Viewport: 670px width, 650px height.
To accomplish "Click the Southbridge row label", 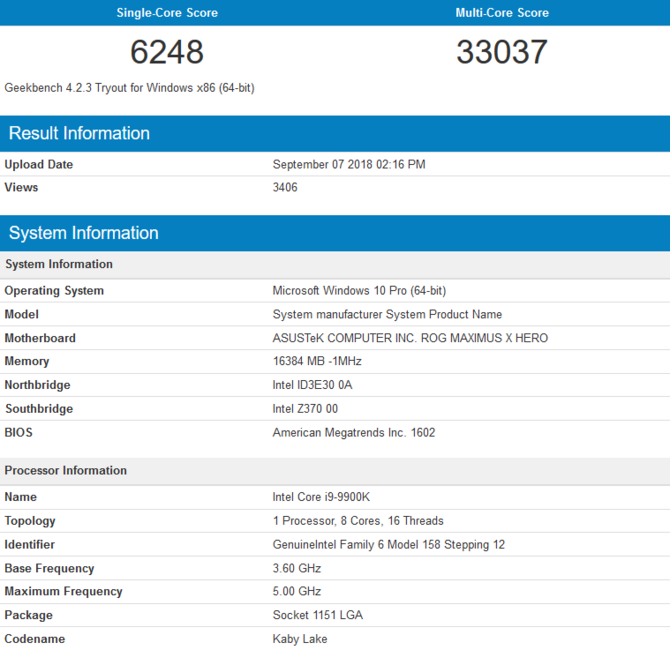I will tap(39, 409).
